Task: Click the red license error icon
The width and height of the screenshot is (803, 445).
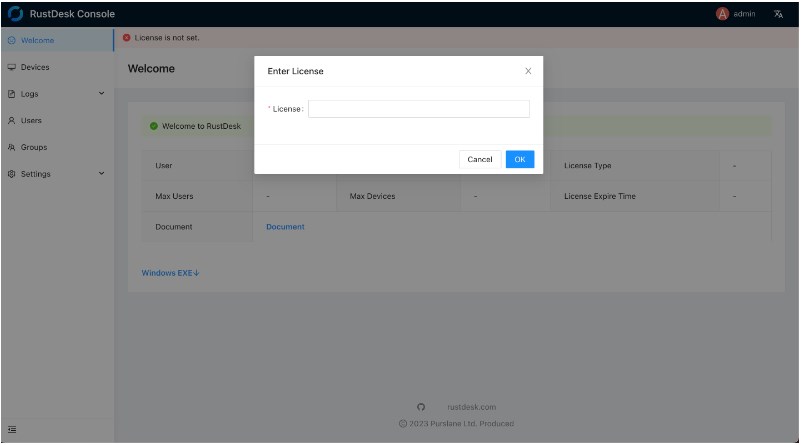Action: pos(126,38)
